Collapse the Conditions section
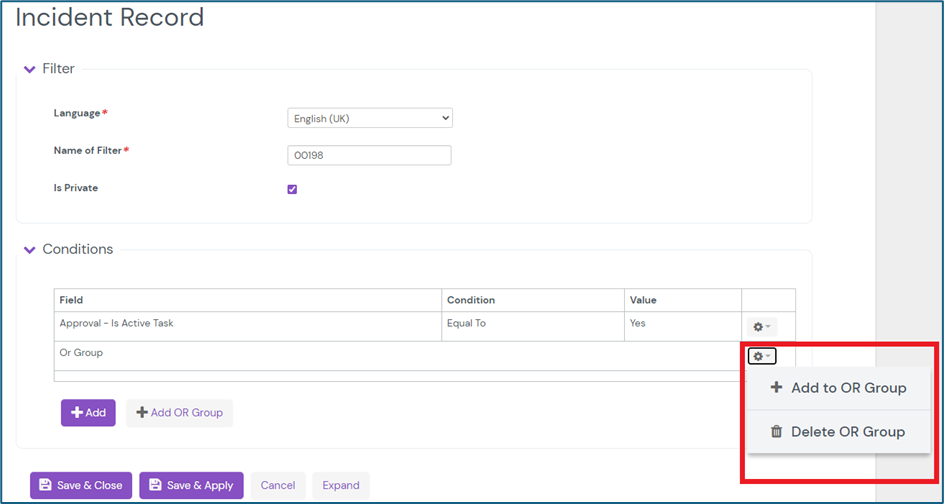Image resolution: width=944 pixels, height=504 pixels. pos(29,249)
